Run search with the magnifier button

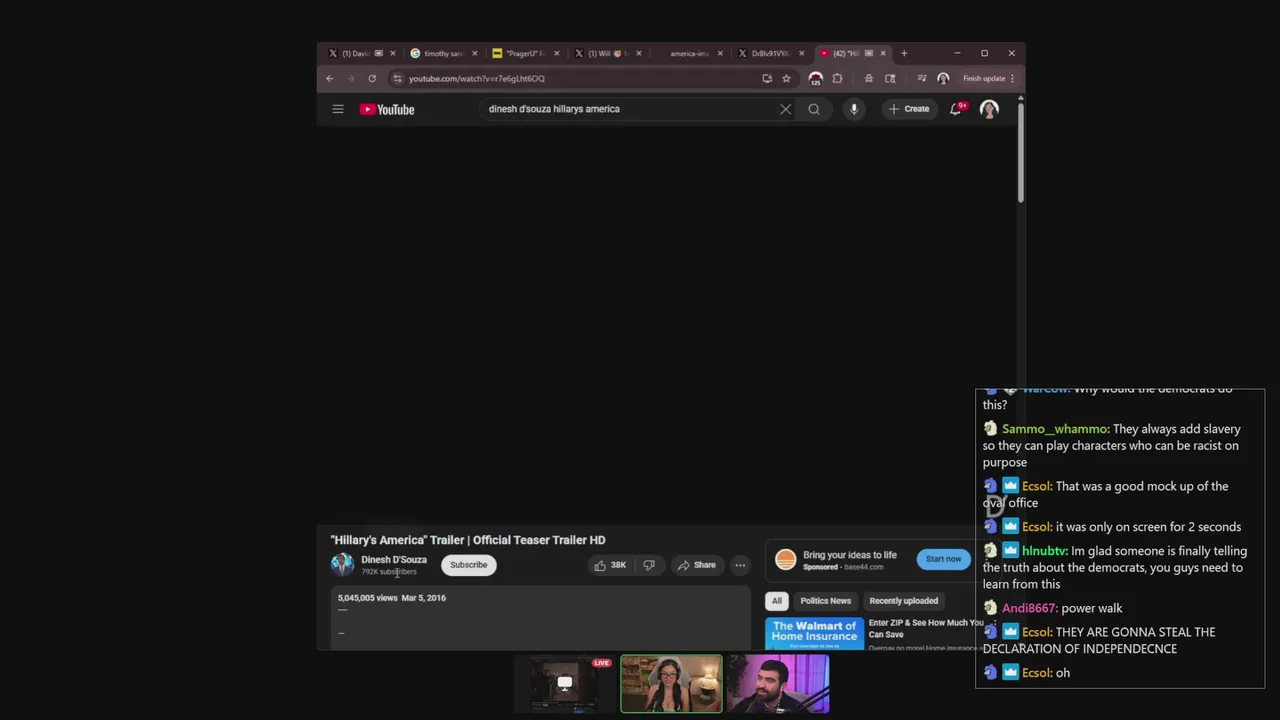(x=814, y=109)
